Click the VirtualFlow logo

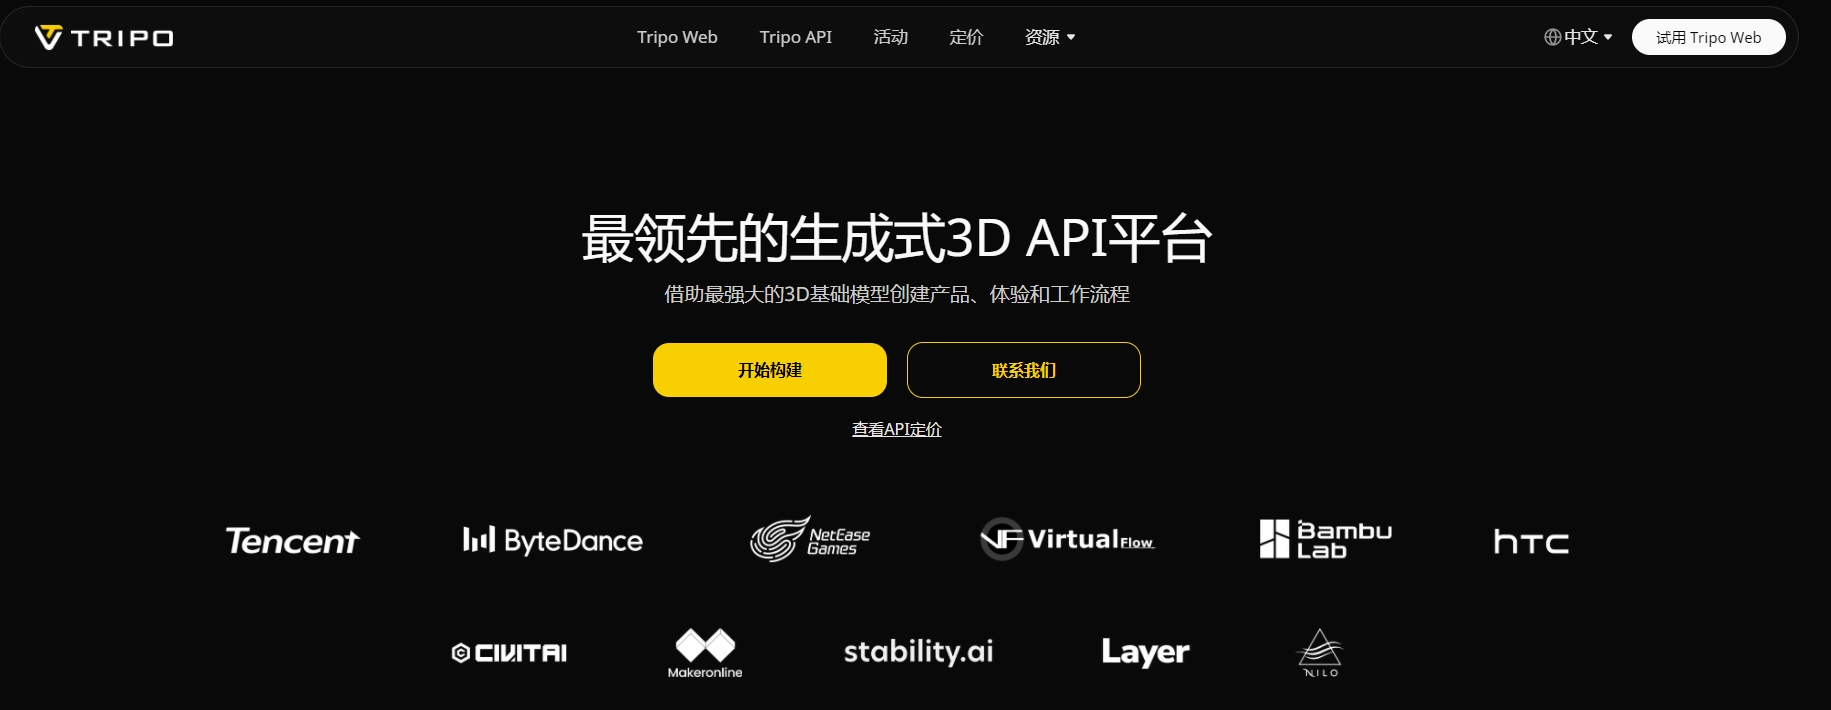1067,540
